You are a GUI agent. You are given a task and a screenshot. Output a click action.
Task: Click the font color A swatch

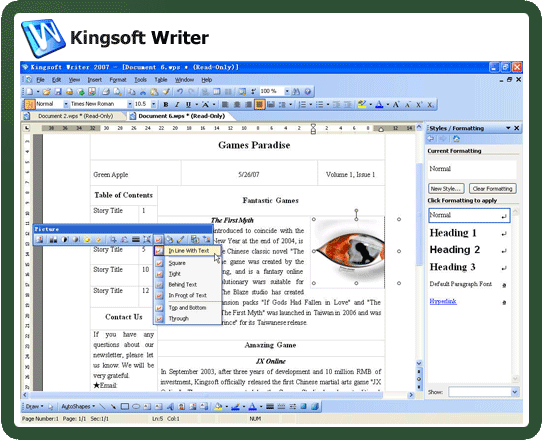pos(379,105)
